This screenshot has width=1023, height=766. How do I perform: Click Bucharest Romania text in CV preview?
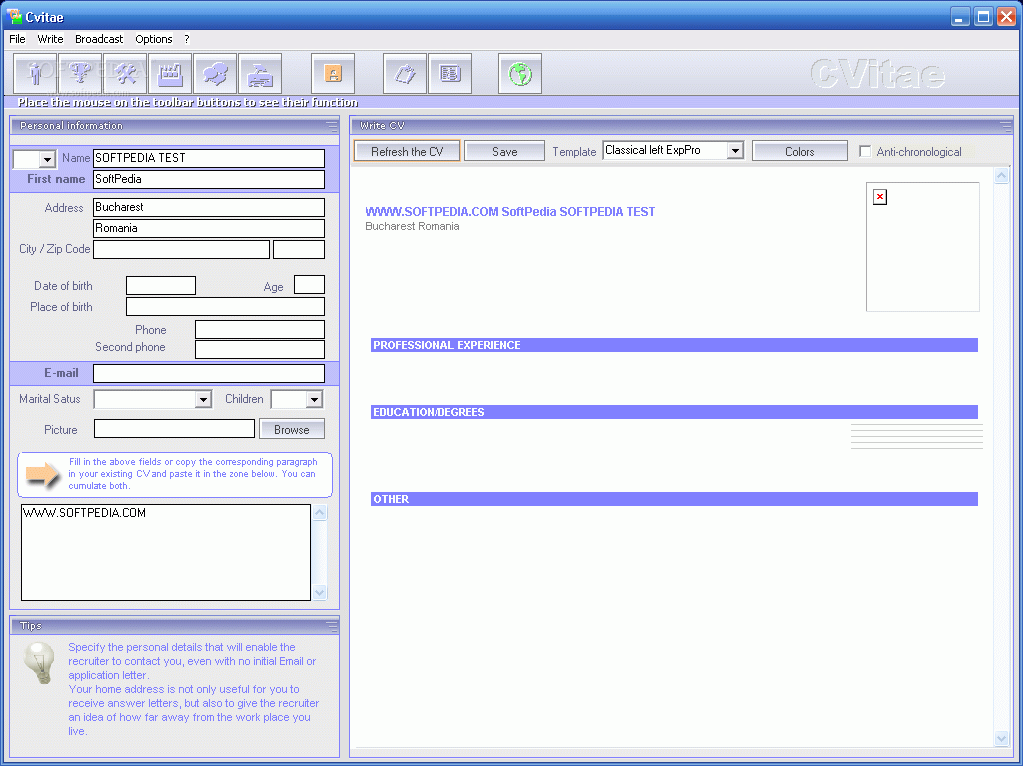412,226
